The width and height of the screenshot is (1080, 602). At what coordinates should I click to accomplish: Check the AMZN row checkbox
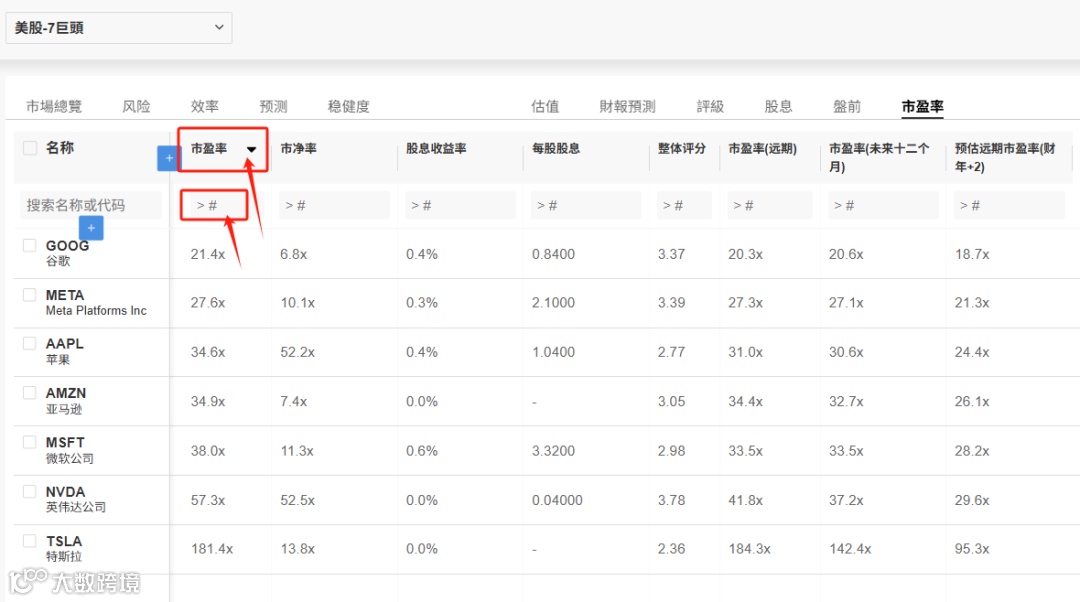(x=29, y=393)
